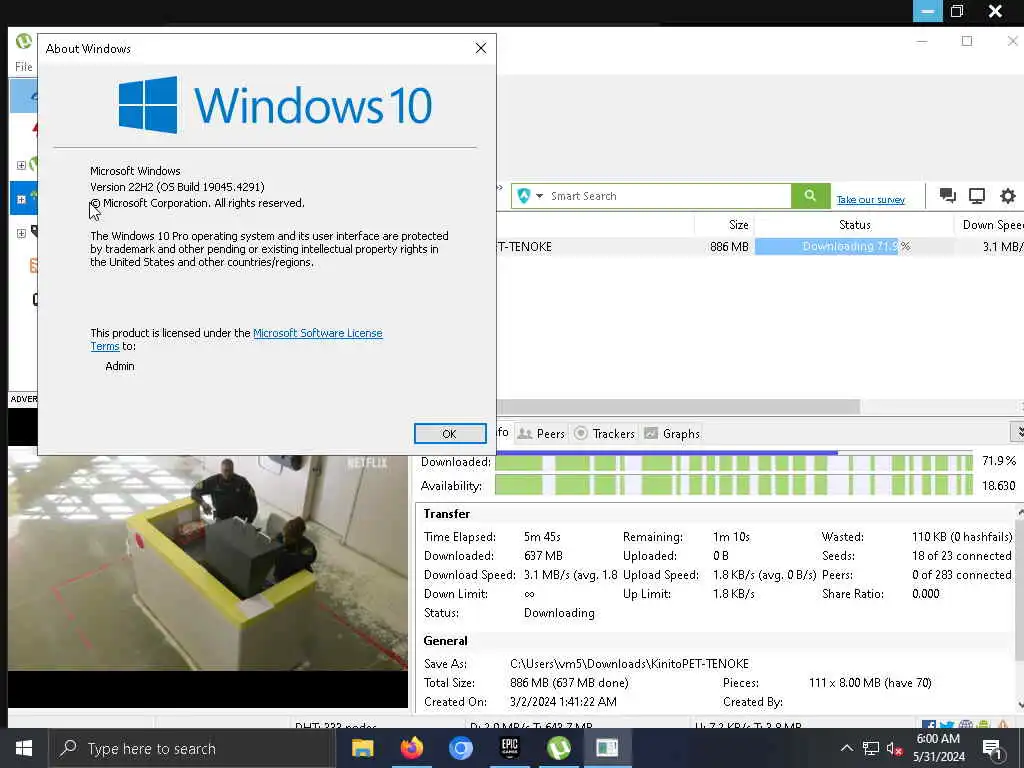Viewport: 1024px width, 768px height.
Task: Open the Action Center notifications icon
Action: [x=991, y=748]
